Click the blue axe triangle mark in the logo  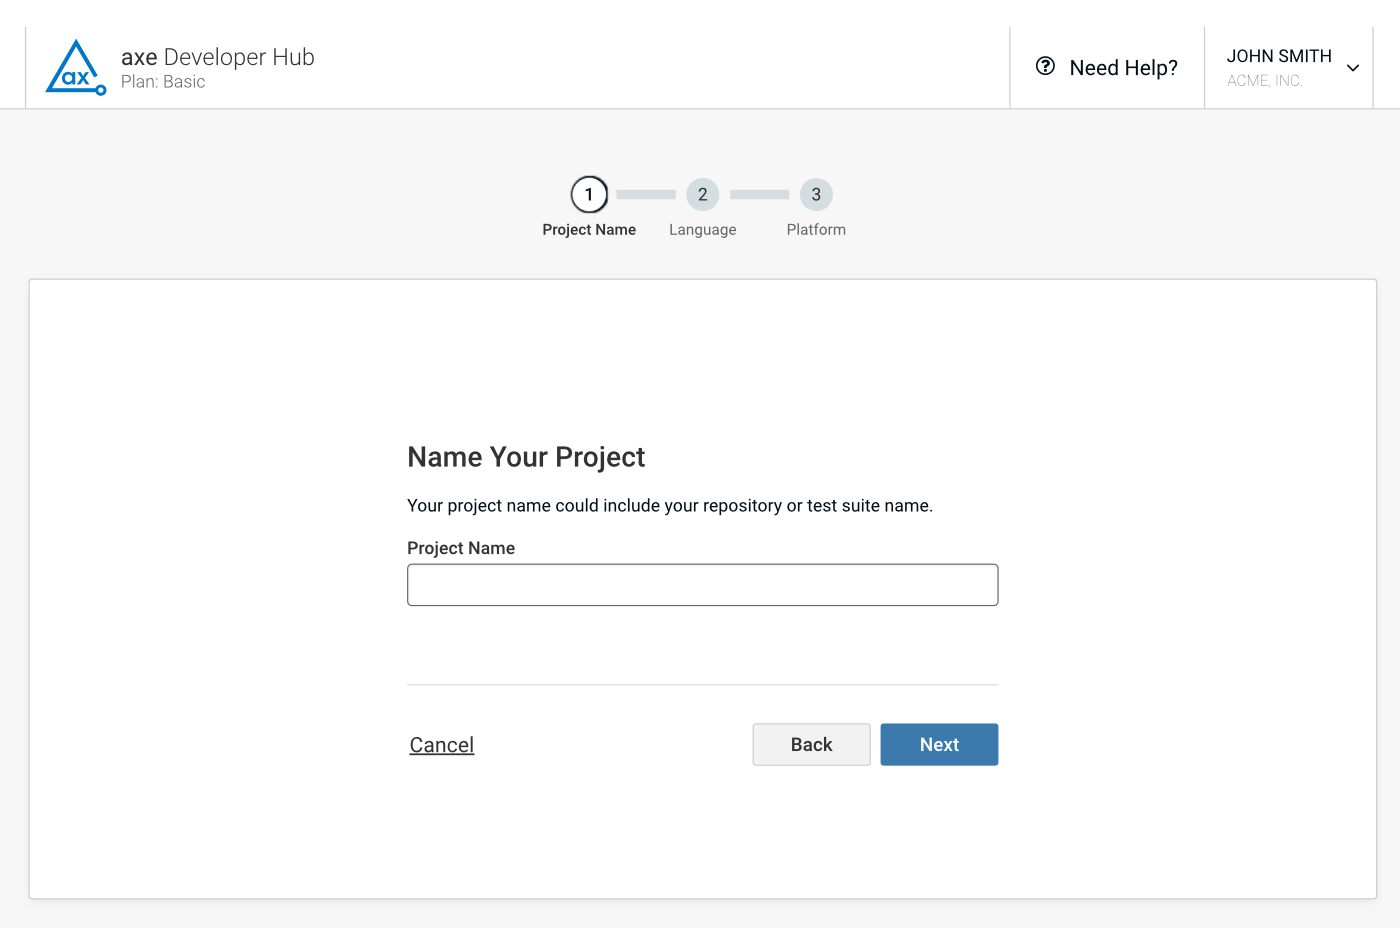(x=75, y=66)
